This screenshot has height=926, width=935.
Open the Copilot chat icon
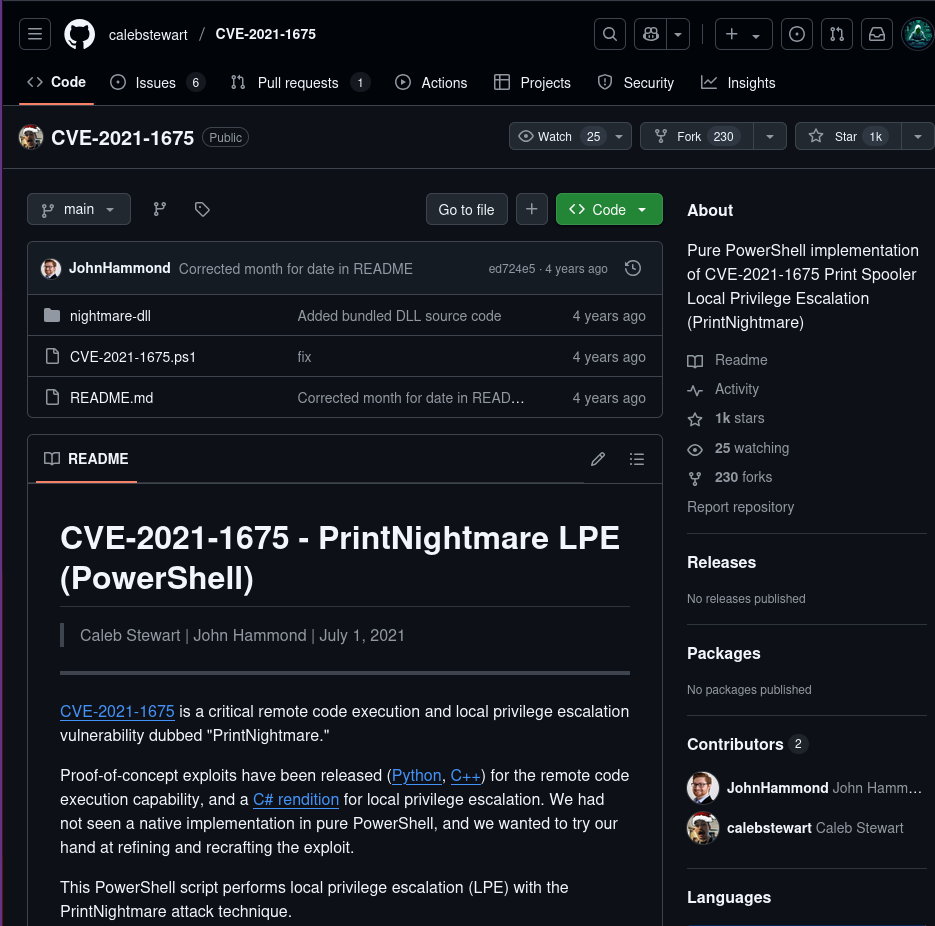pyautogui.click(x=651, y=34)
